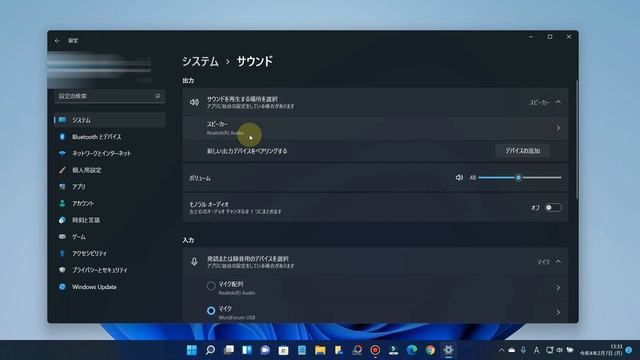Viewport: 640px width, 360px height.
Task: Open the Chat app on the taskbar
Action: pyautogui.click(x=265, y=350)
